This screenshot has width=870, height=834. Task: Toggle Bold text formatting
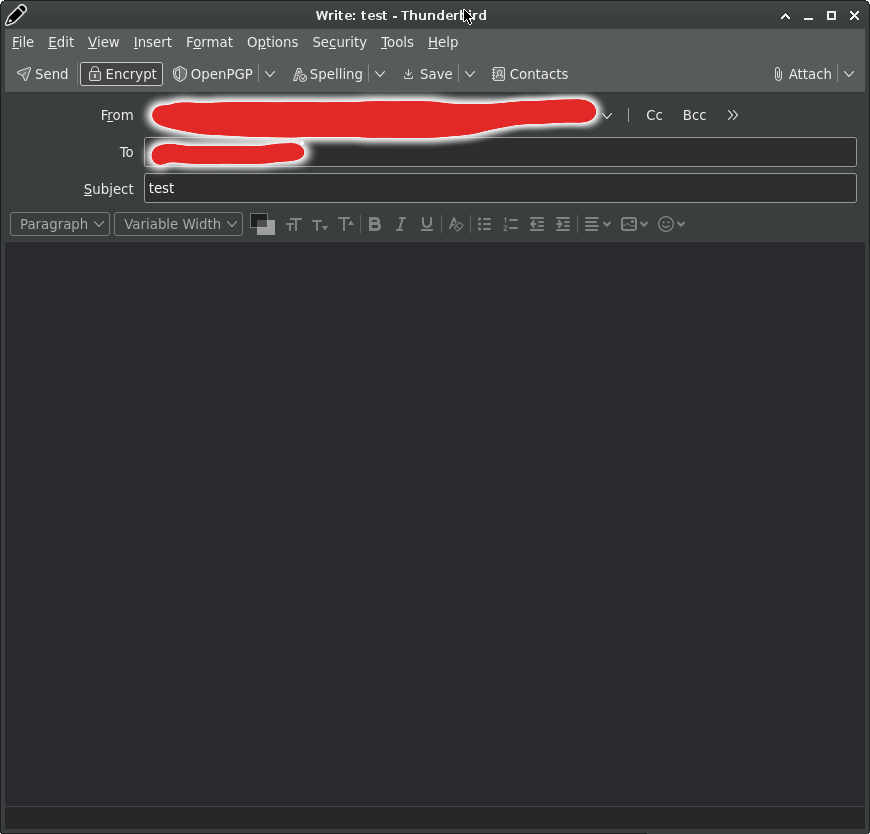(x=374, y=224)
